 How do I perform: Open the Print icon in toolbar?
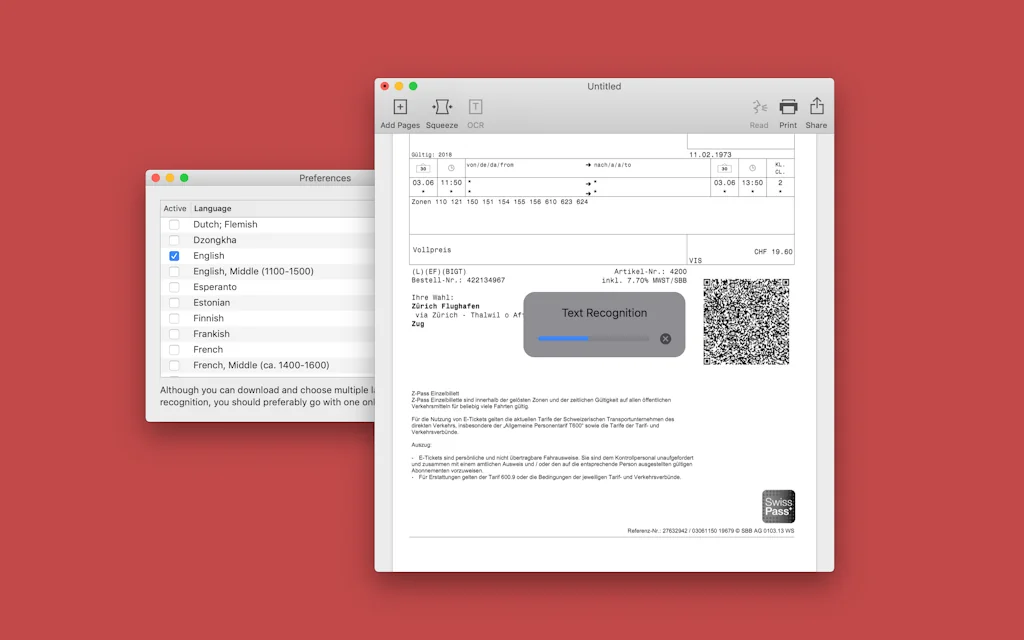click(788, 108)
